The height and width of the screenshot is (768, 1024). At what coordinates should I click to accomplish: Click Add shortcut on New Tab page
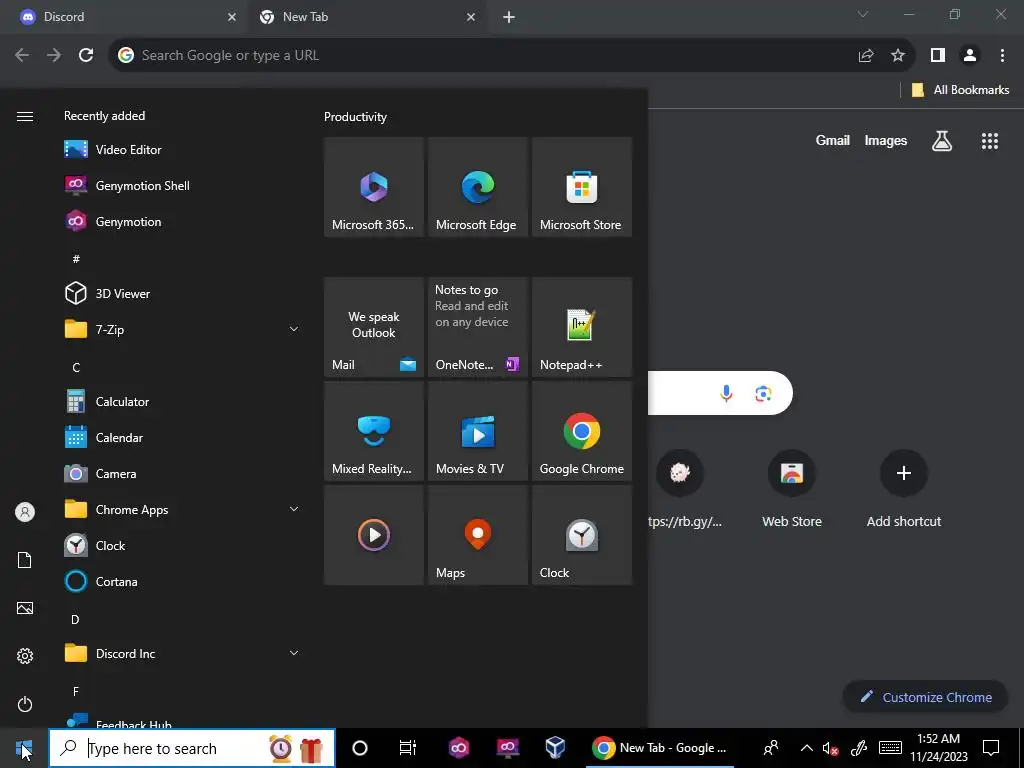(x=904, y=488)
